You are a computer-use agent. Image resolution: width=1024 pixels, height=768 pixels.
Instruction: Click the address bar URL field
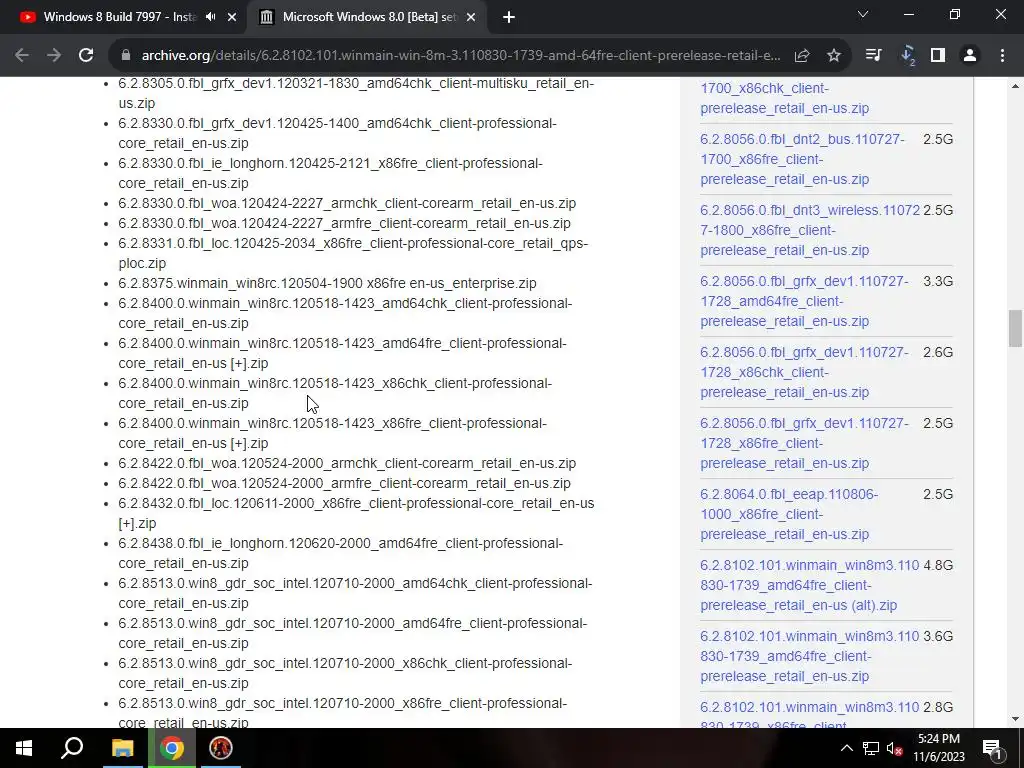point(460,56)
